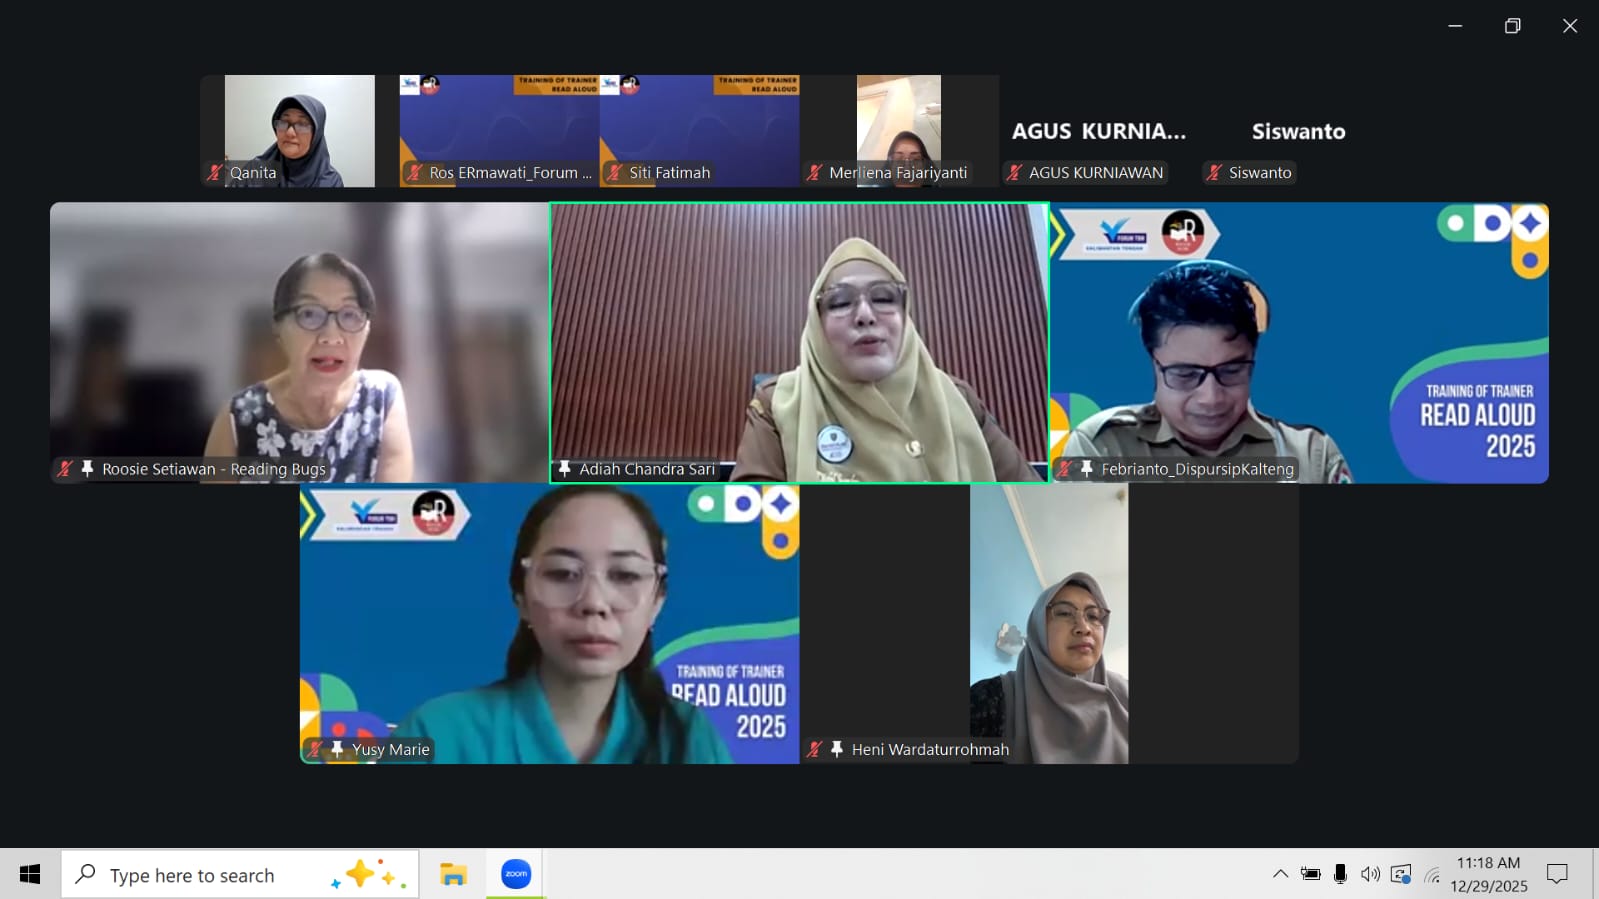The width and height of the screenshot is (1599, 899).
Task: Open the Zoom app from the taskbar
Action: (x=516, y=874)
